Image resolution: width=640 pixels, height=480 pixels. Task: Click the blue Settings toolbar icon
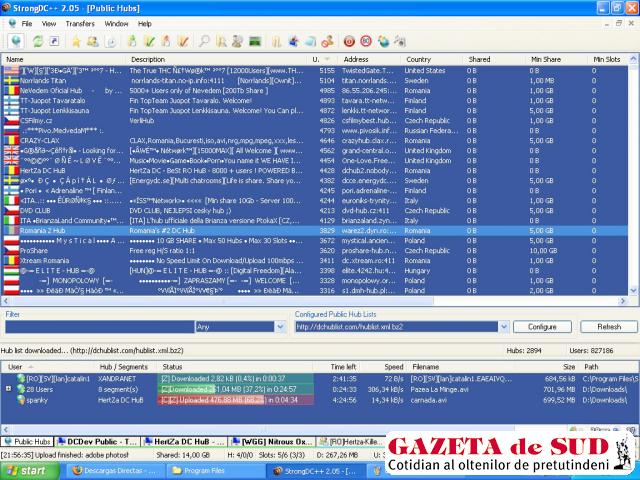(293, 41)
